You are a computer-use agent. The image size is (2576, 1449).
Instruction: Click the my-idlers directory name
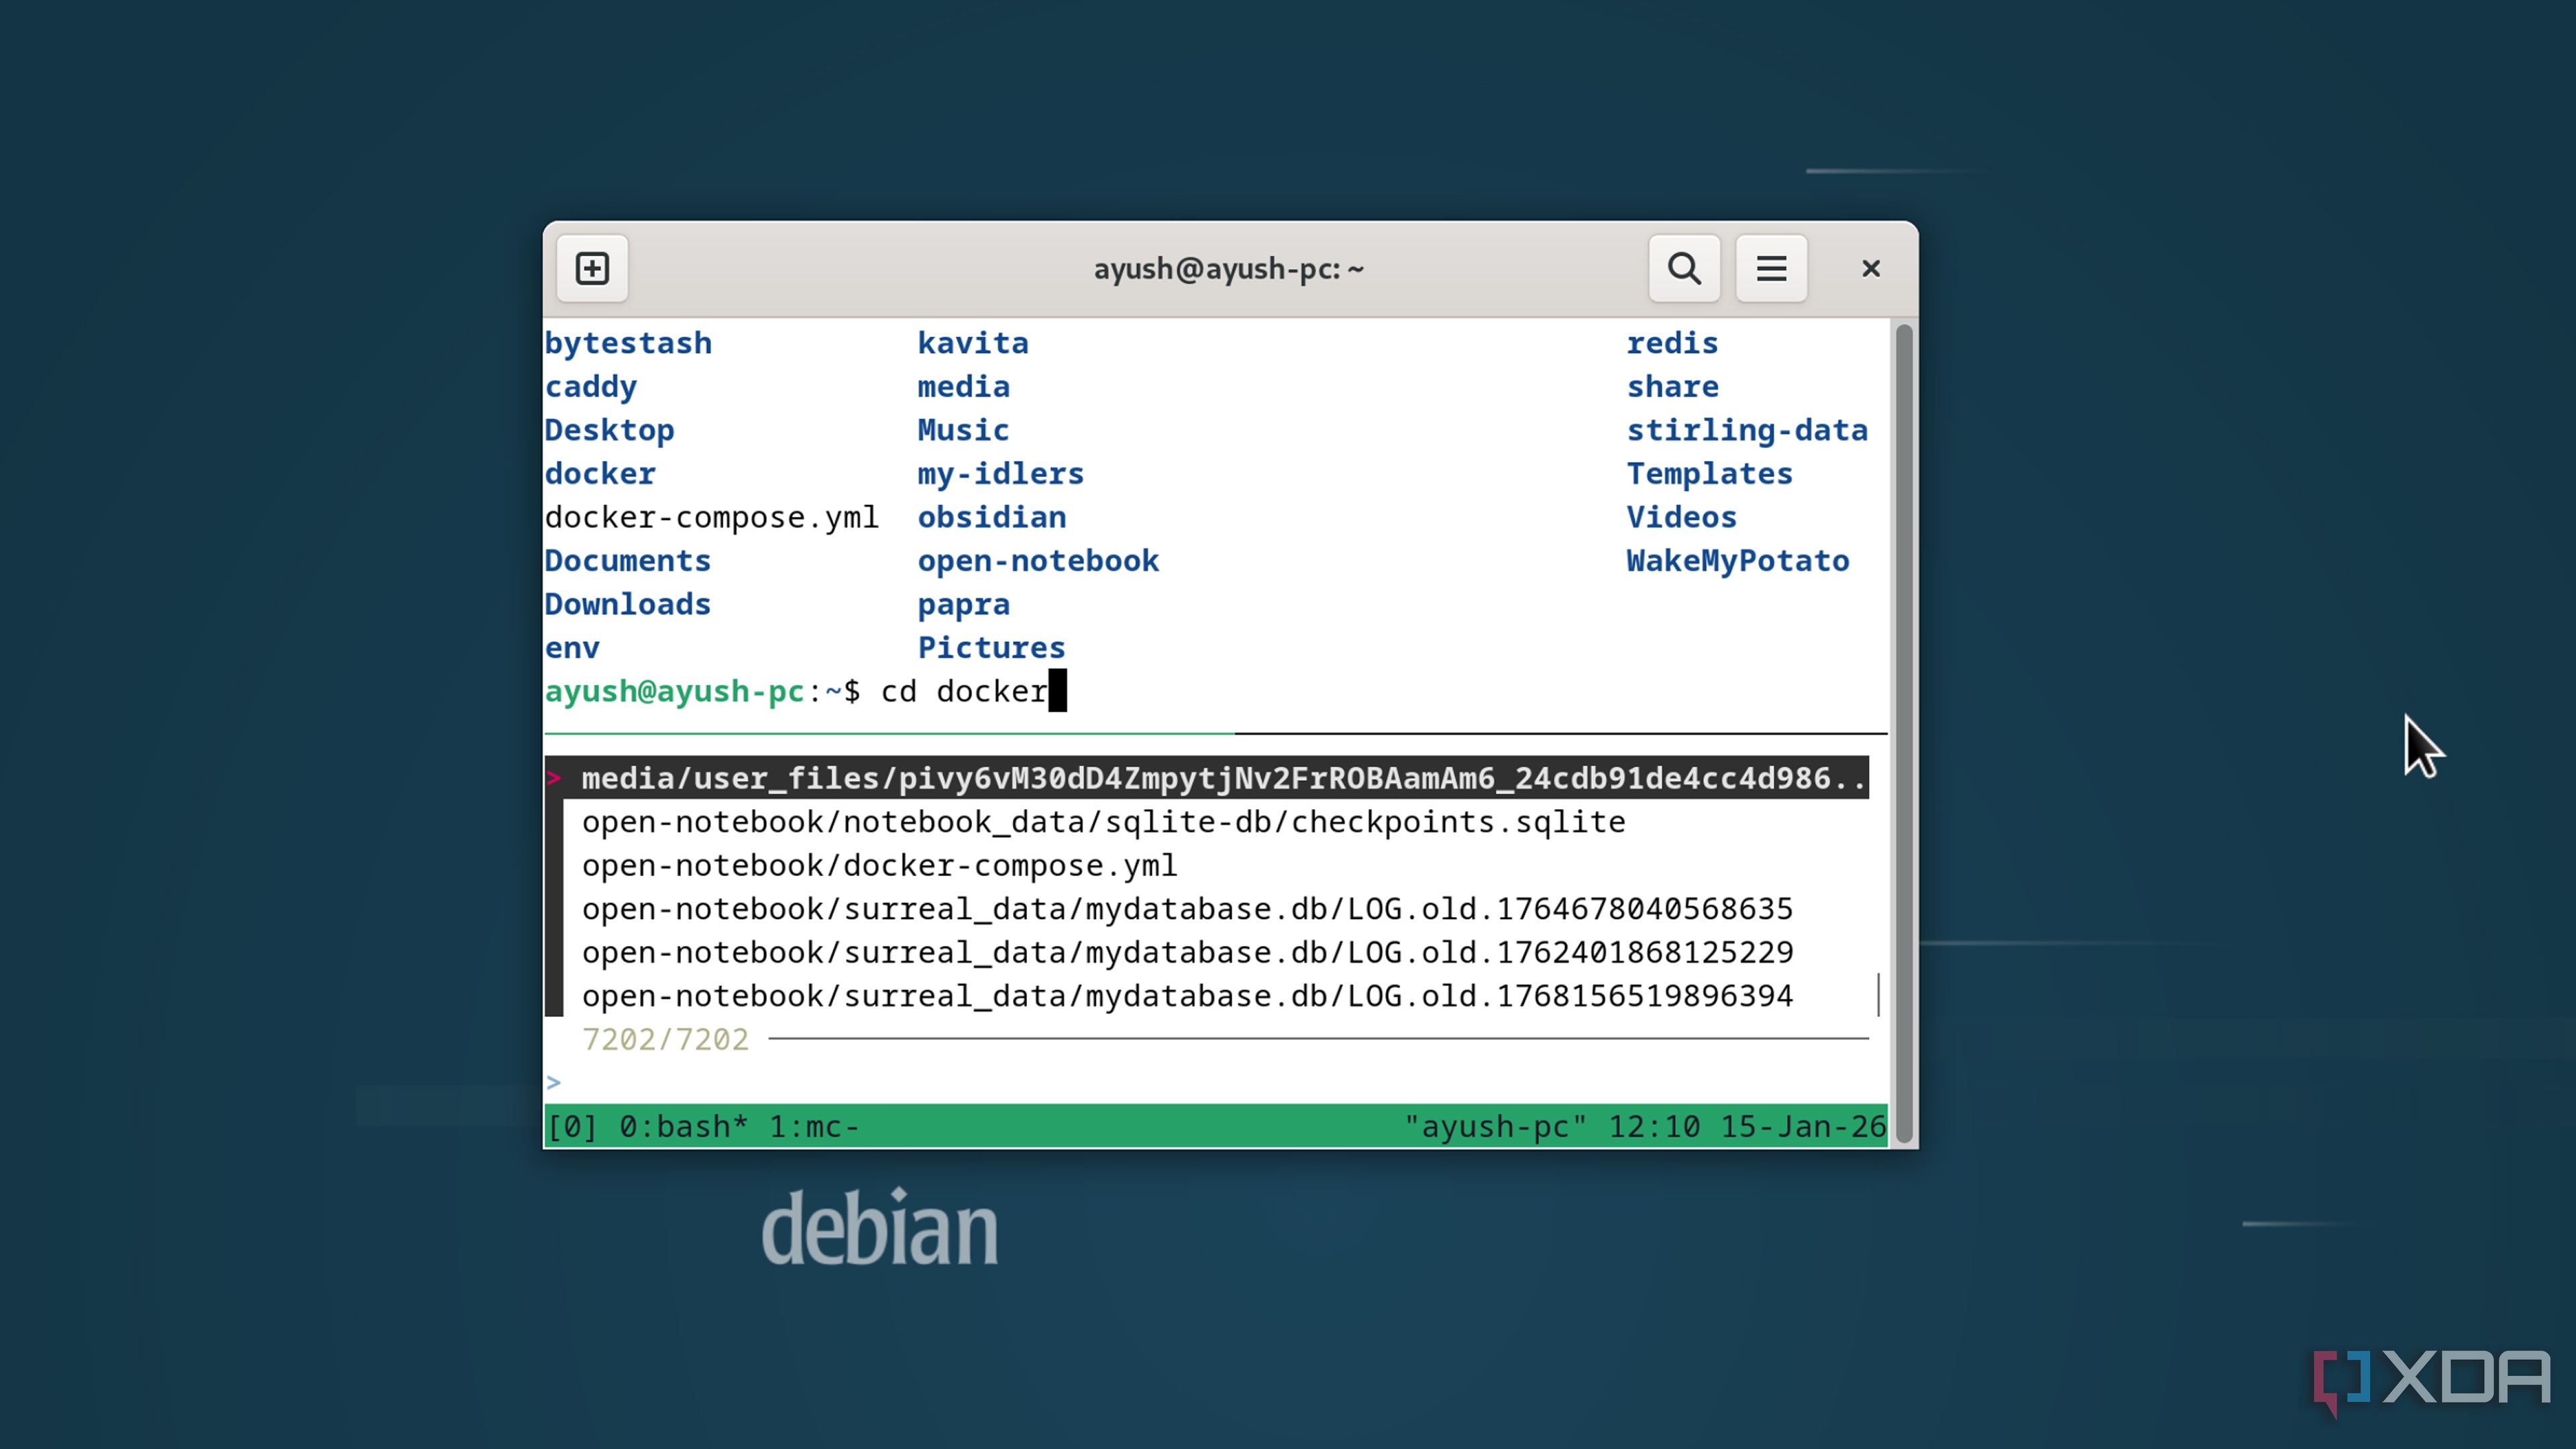[x=1001, y=474]
